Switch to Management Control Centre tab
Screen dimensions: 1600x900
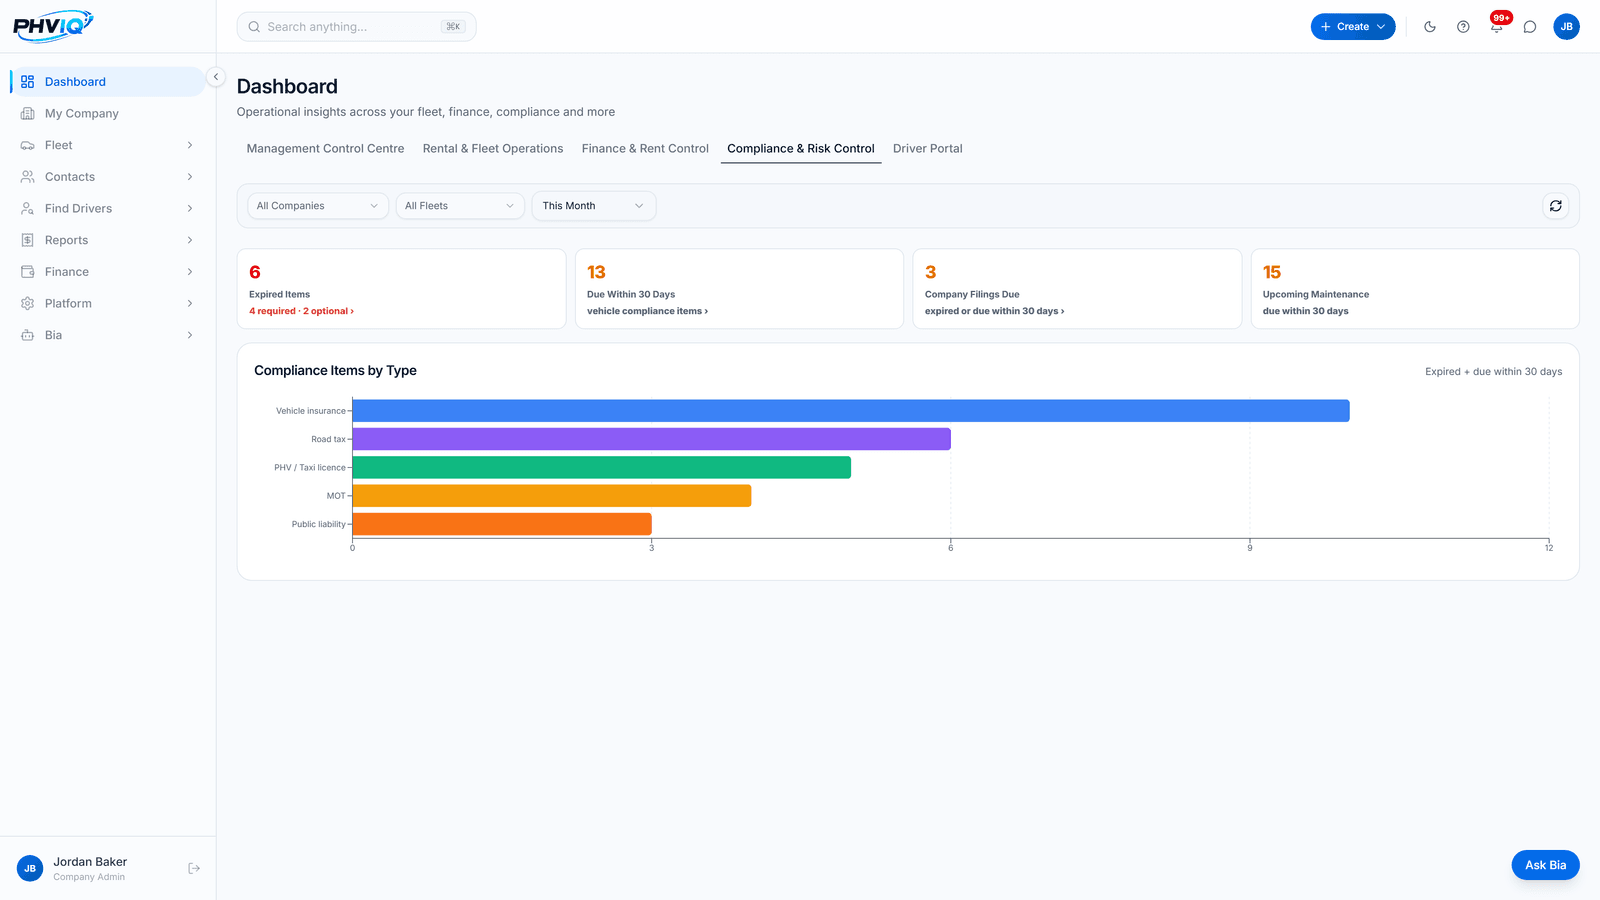325,149
